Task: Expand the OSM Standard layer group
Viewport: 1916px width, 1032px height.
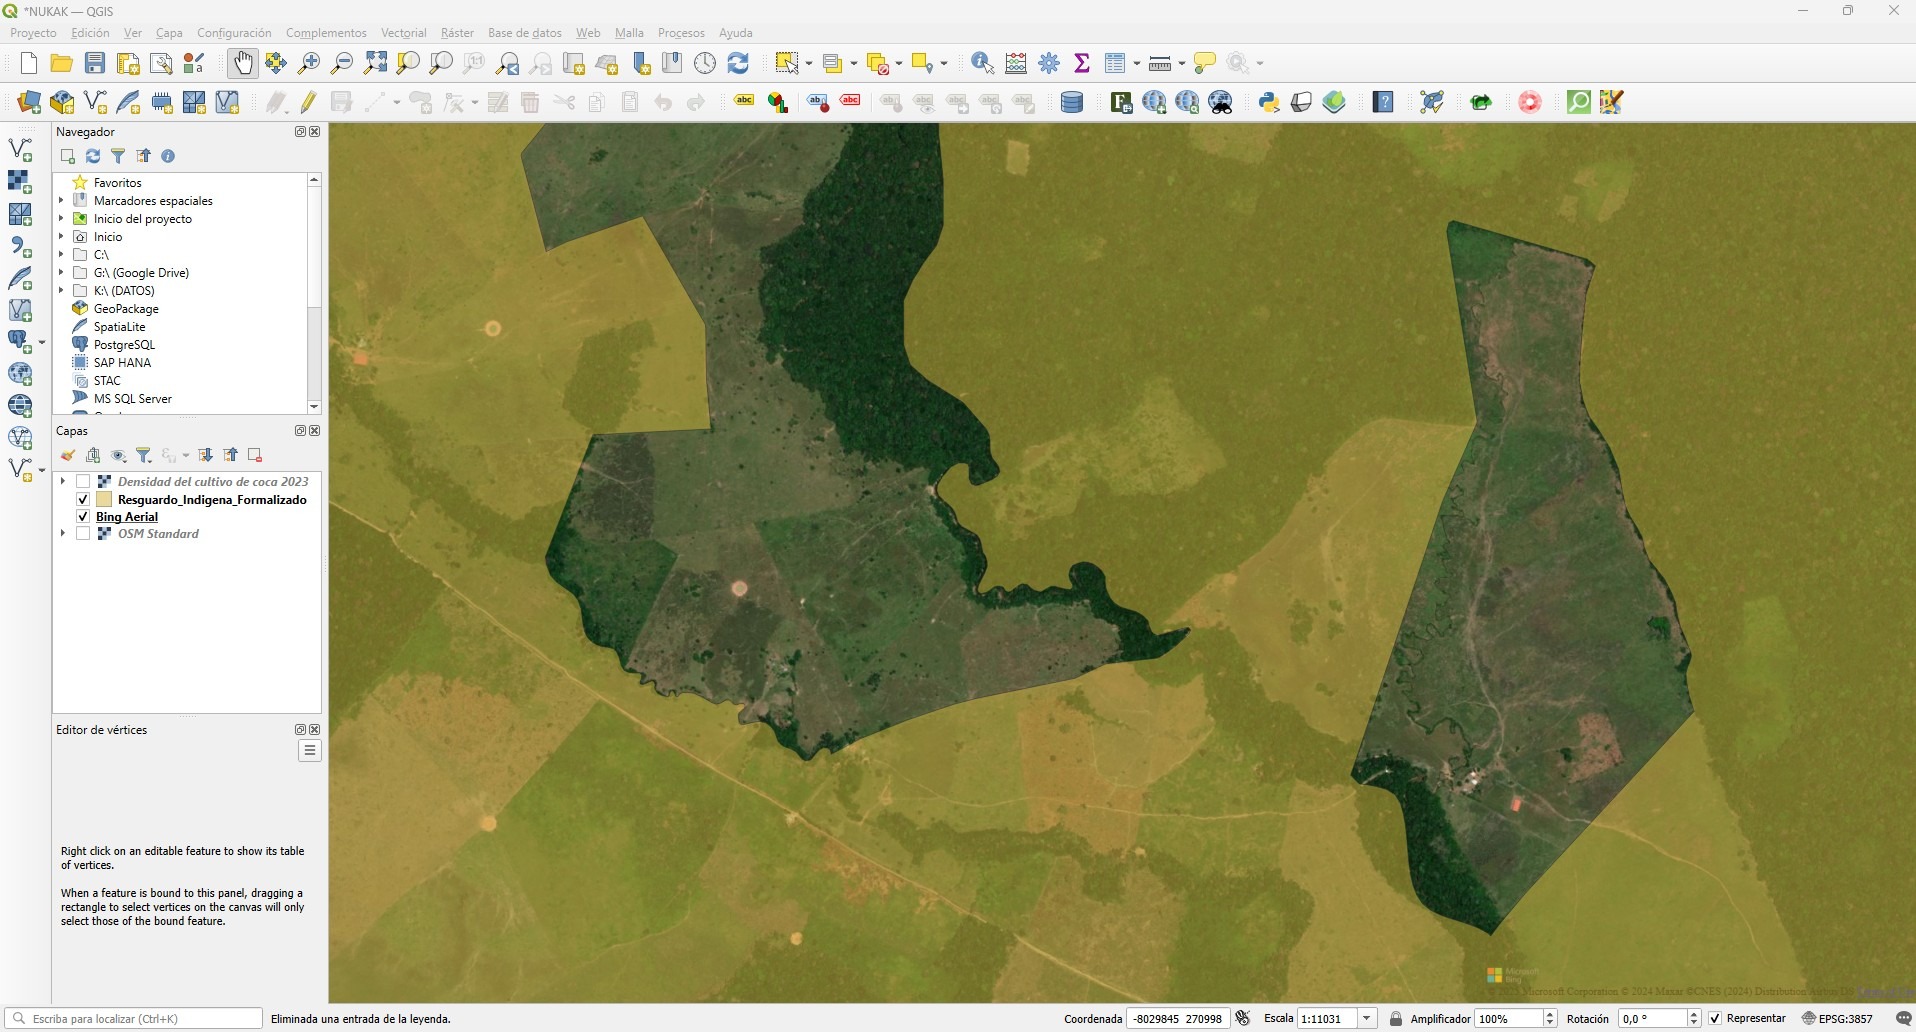Action: 62,534
